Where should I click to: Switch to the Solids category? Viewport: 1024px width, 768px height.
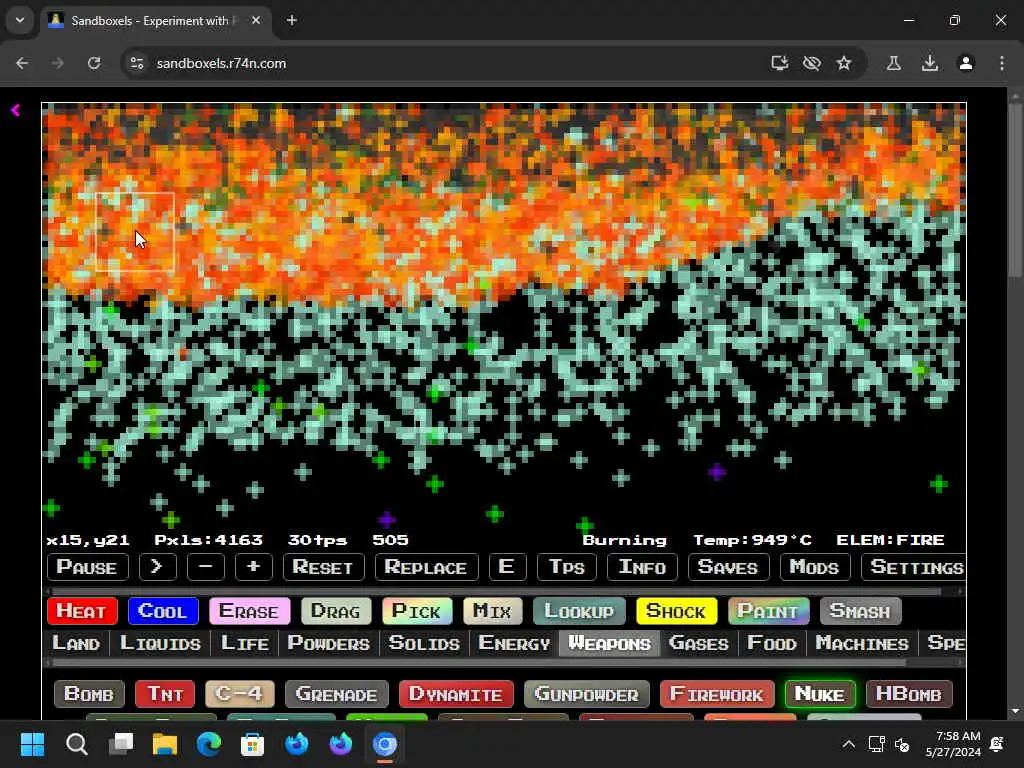[424, 643]
